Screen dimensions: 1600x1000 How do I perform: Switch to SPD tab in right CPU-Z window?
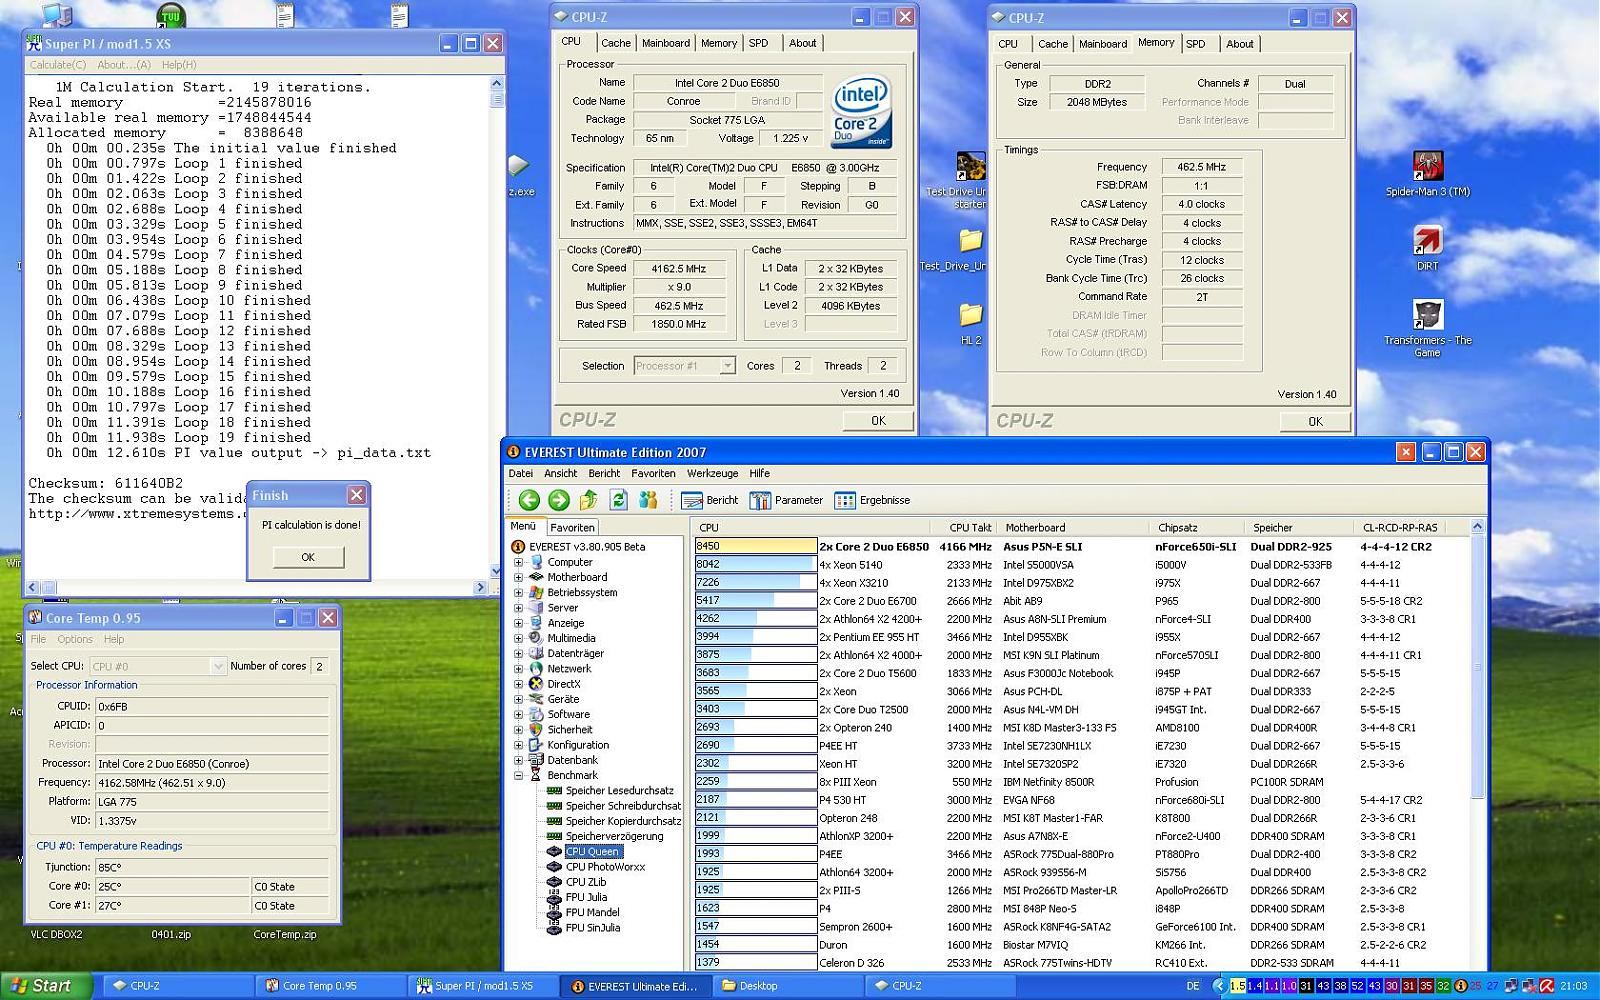(1195, 44)
